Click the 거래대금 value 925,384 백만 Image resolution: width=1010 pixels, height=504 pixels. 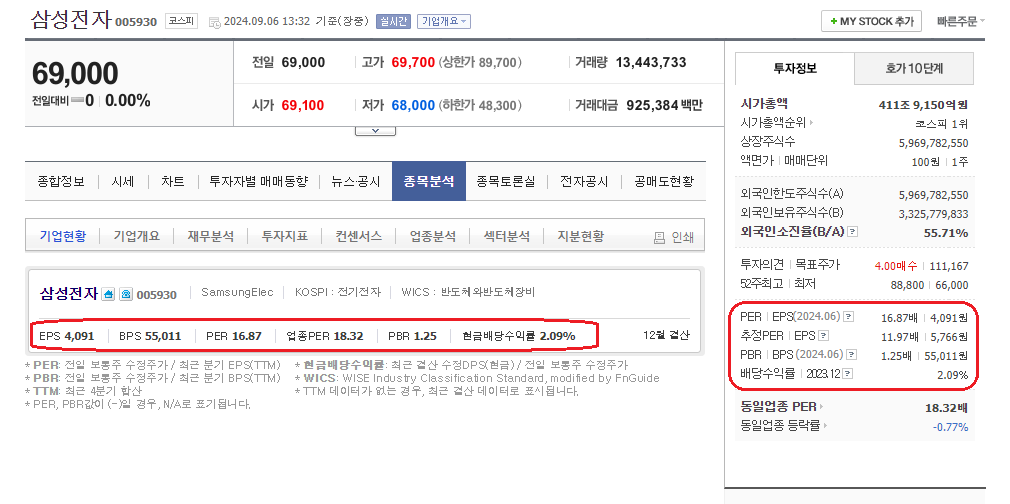[x=664, y=105]
